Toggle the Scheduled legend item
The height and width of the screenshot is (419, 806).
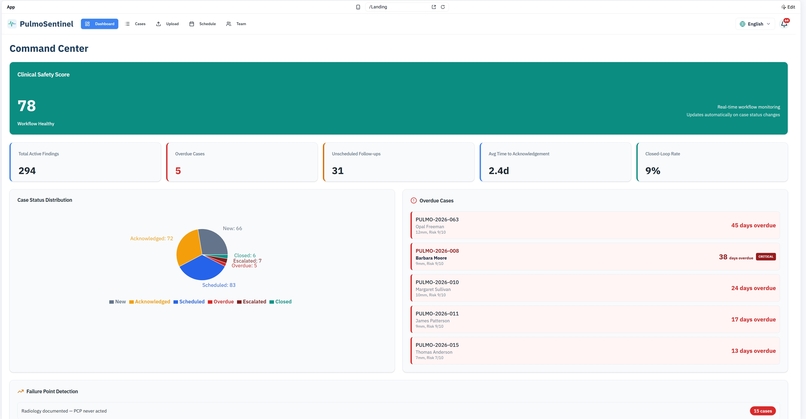pyautogui.click(x=189, y=302)
